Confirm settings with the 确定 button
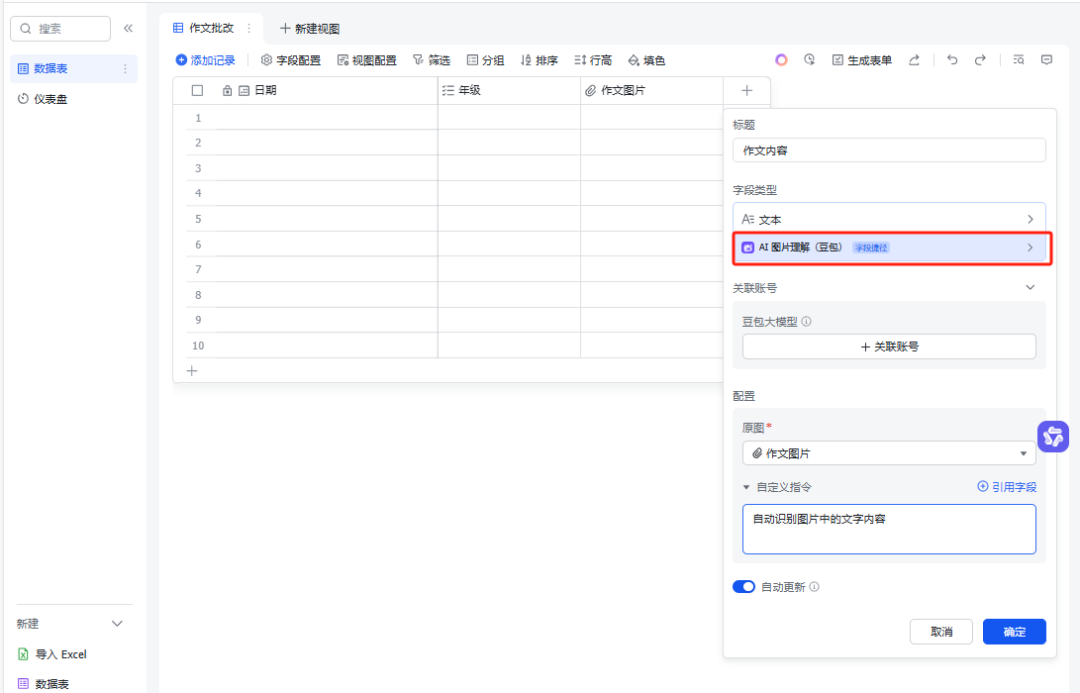This screenshot has width=1080, height=693. tap(1013, 631)
